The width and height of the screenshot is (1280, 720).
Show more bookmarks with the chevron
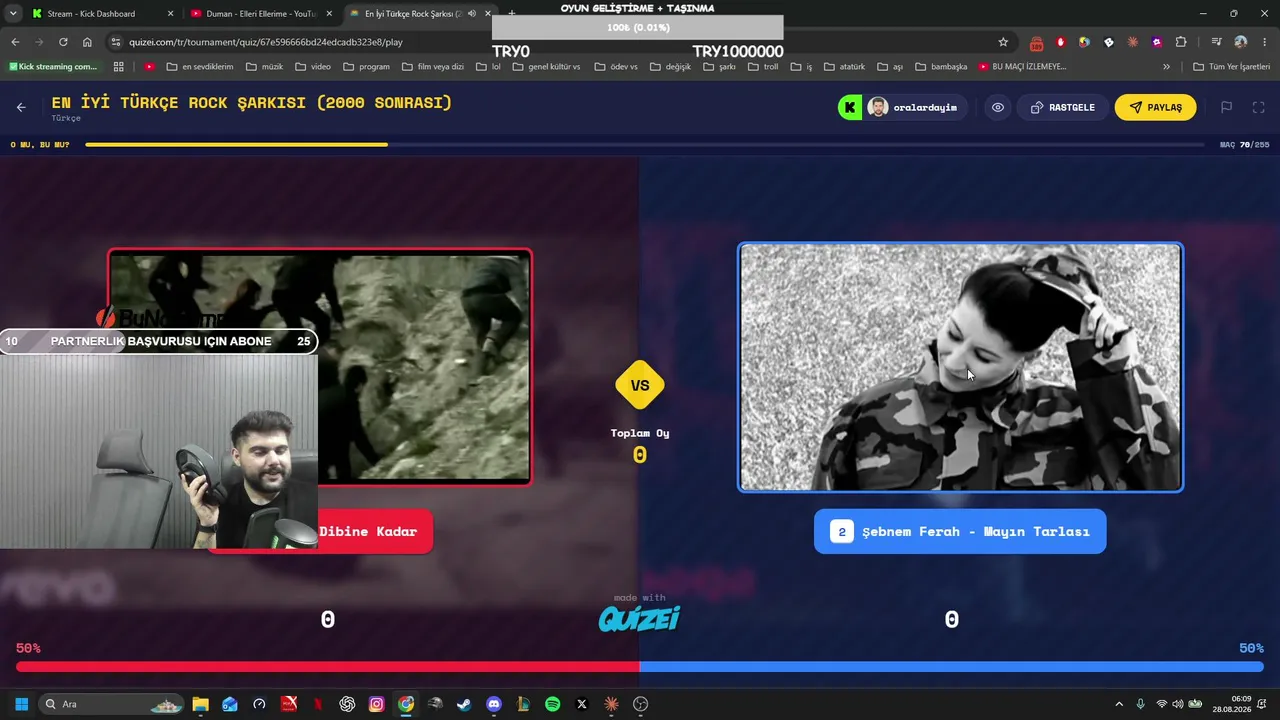[1166, 67]
